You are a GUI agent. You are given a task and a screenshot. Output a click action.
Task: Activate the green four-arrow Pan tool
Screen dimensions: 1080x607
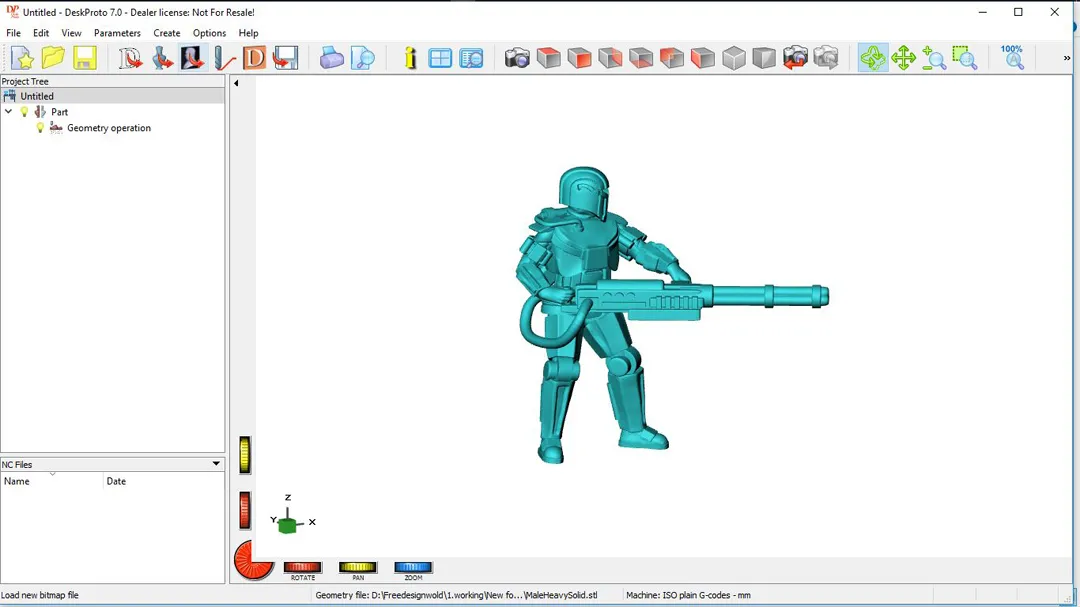(x=903, y=58)
